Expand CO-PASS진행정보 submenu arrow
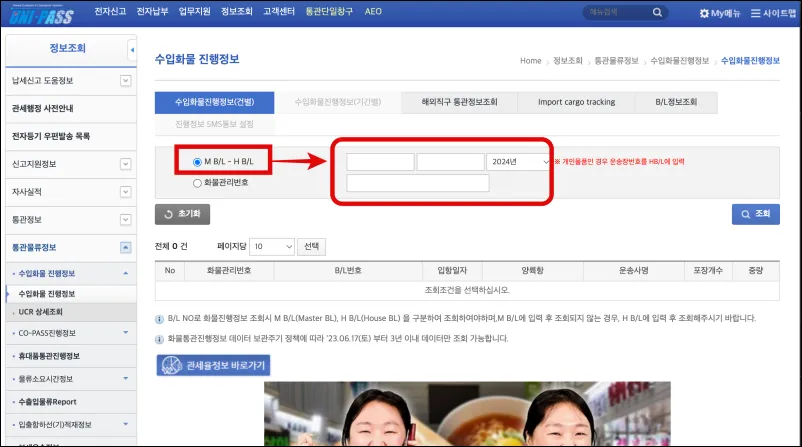The height and width of the screenshot is (447, 802). [125, 333]
